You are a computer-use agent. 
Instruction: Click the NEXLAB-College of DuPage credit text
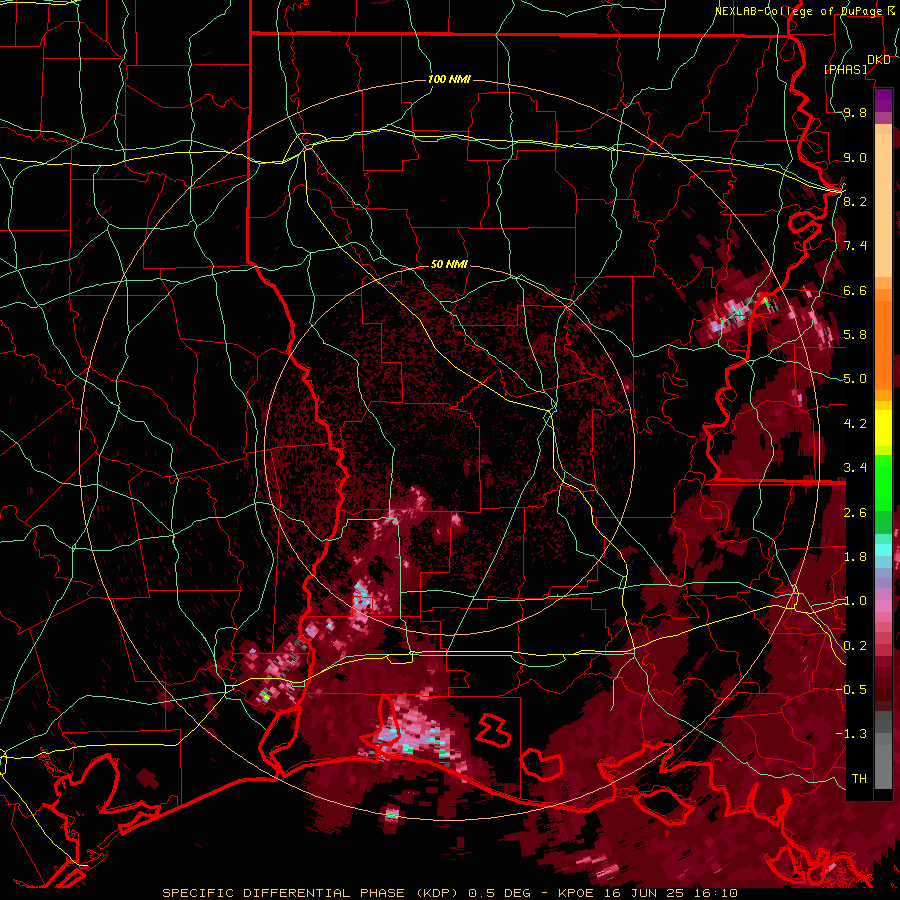pyautogui.click(x=800, y=11)
